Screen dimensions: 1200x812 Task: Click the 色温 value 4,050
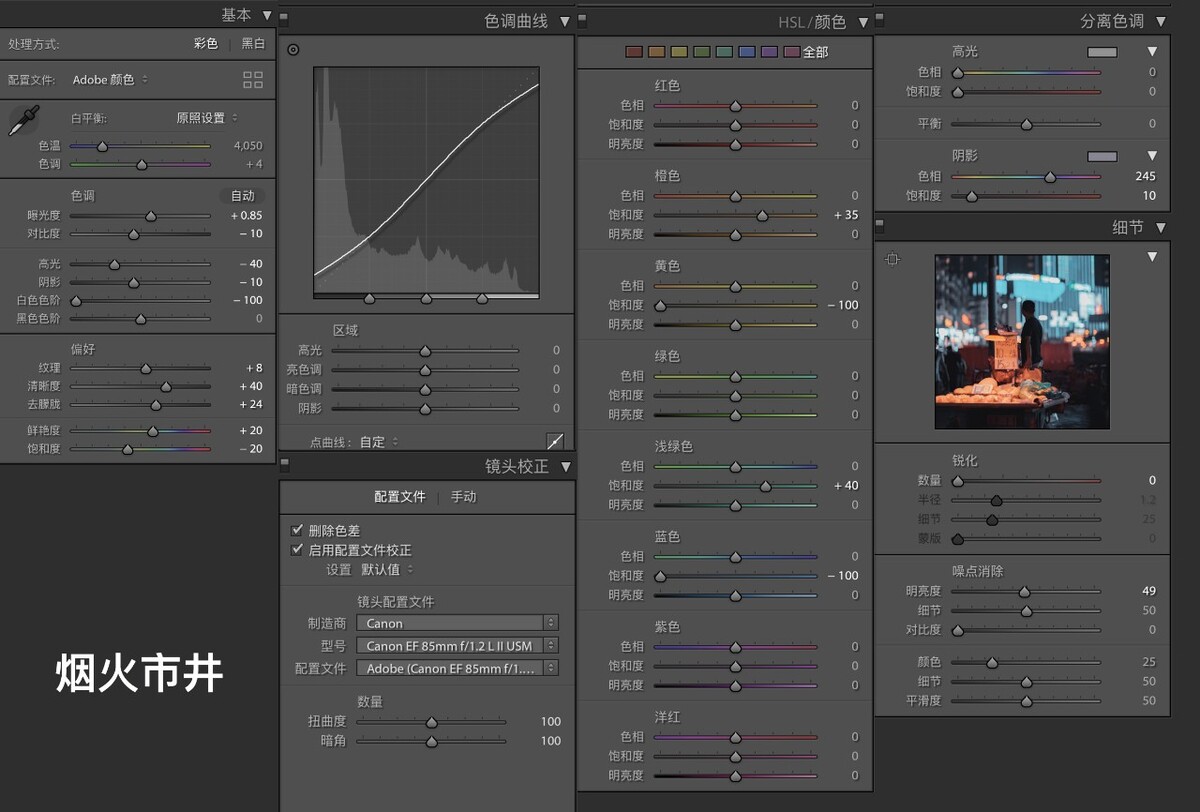(x=247, y=146)
